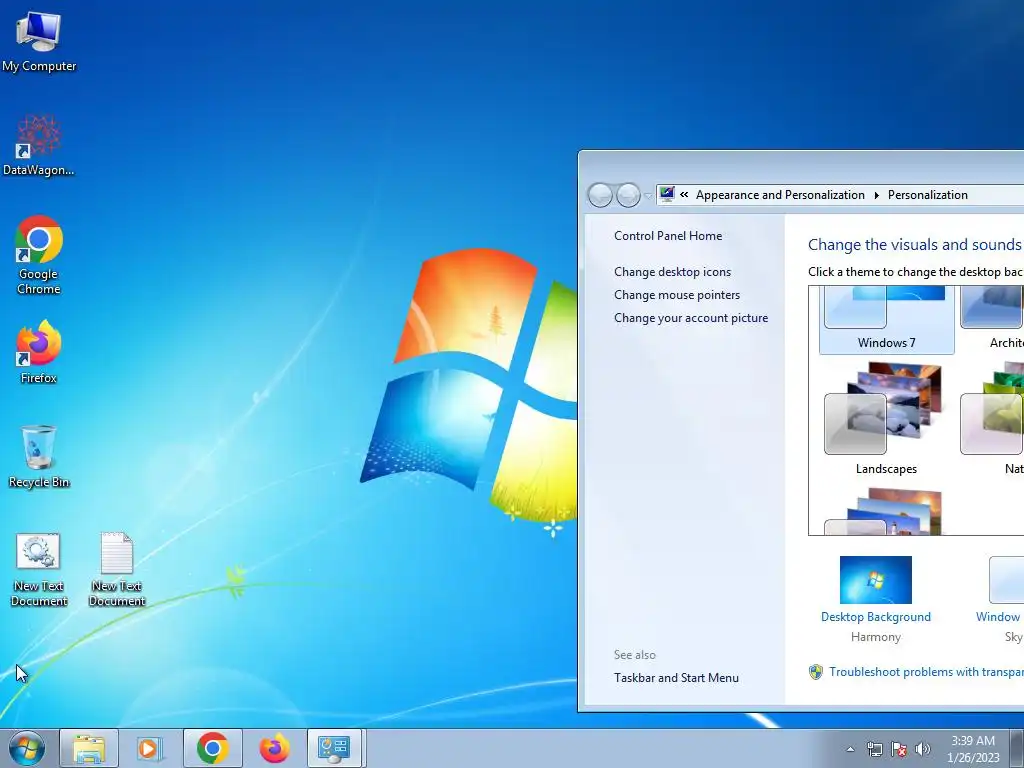1024x768 pixels.
Task: Select the DataWagon desktop shortcut
Action: 39,146
